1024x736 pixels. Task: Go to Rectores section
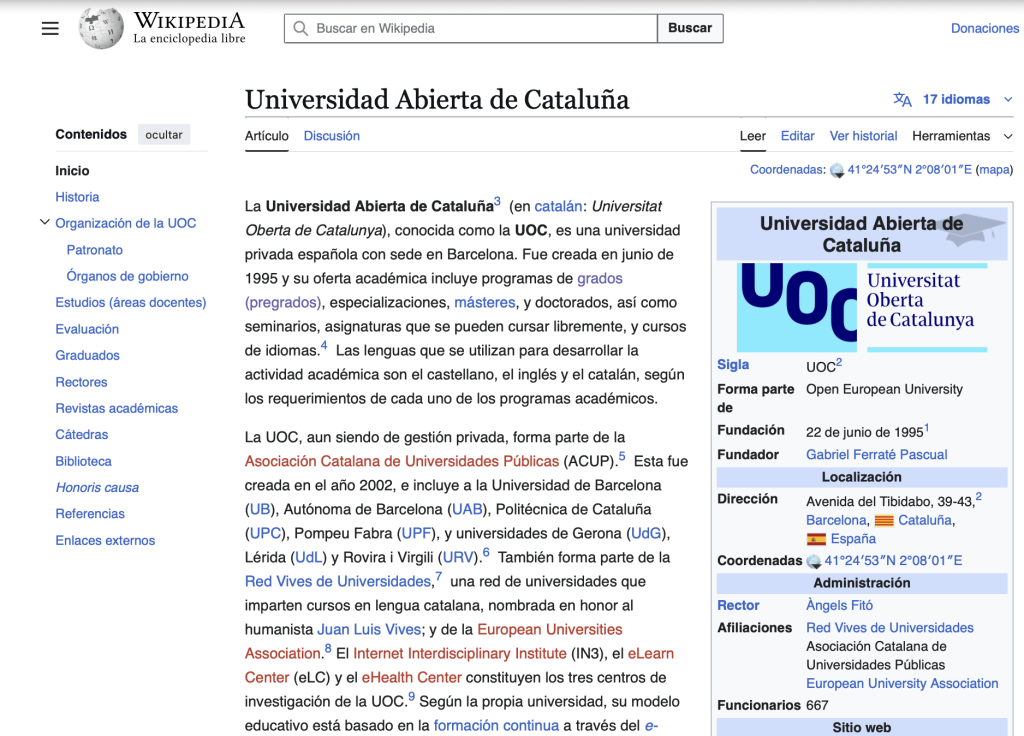[x=81, y=381]
